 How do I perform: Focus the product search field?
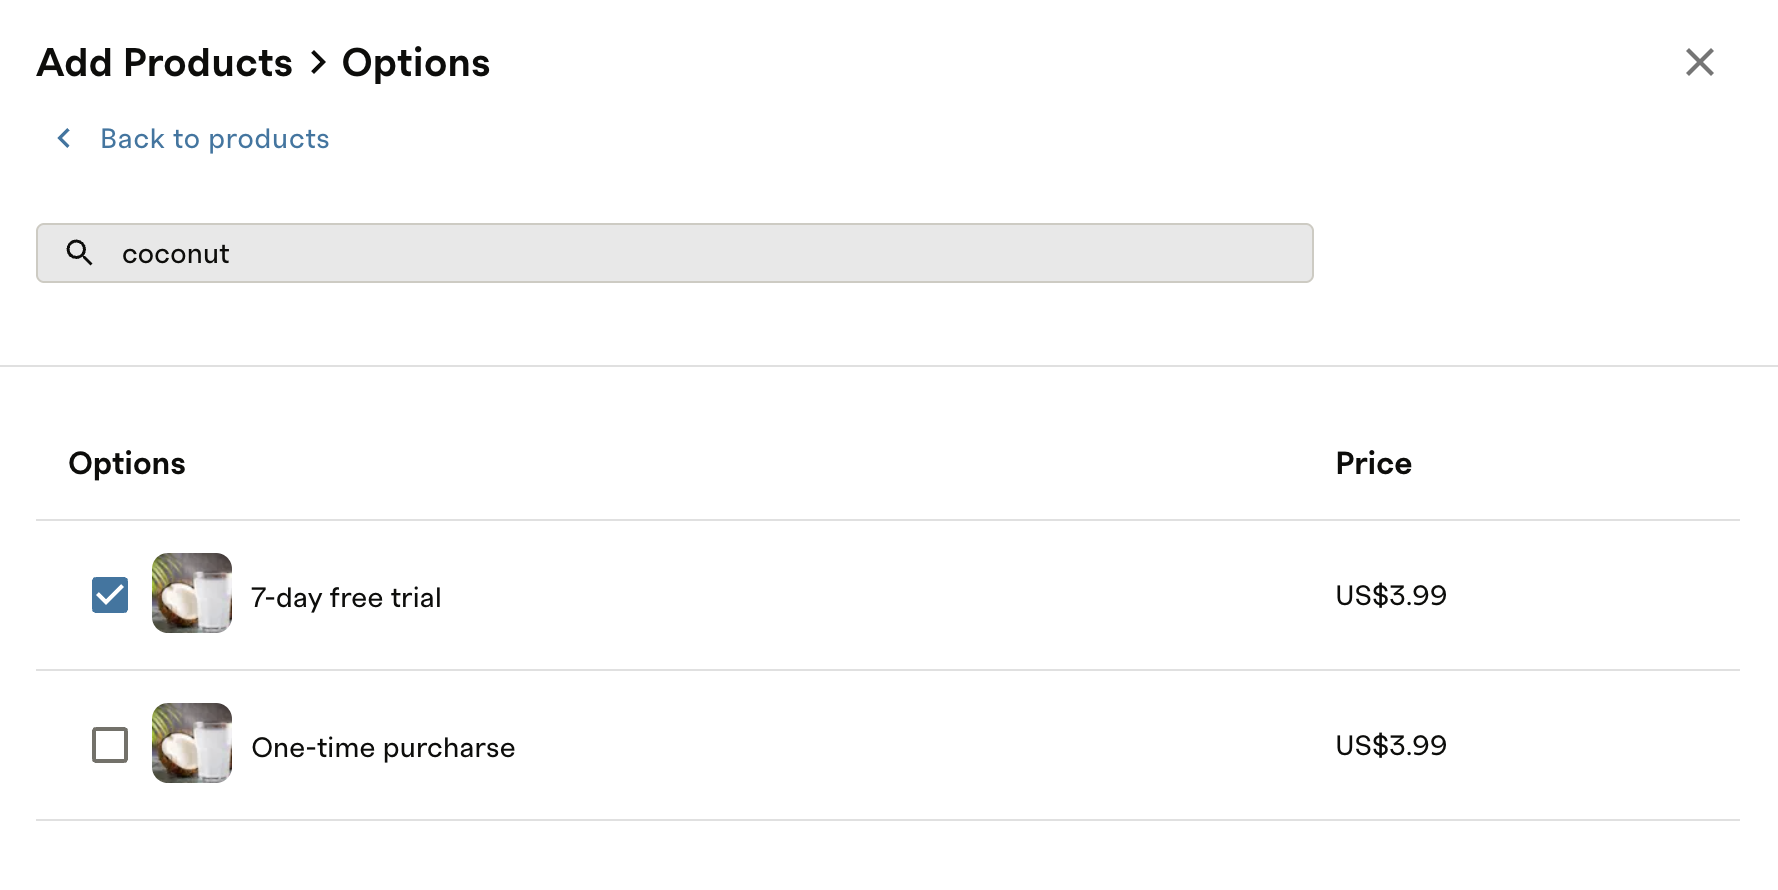pyautogui.click(x=675, y=253)
